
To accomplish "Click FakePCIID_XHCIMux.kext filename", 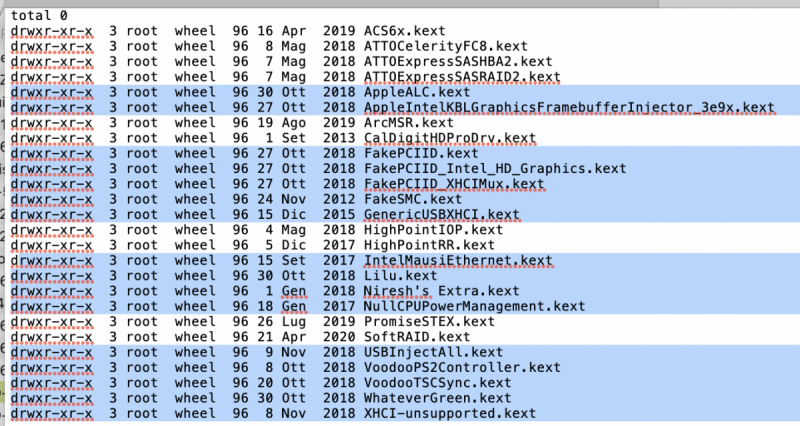I will pyautogui.click(x=454, y=184).
